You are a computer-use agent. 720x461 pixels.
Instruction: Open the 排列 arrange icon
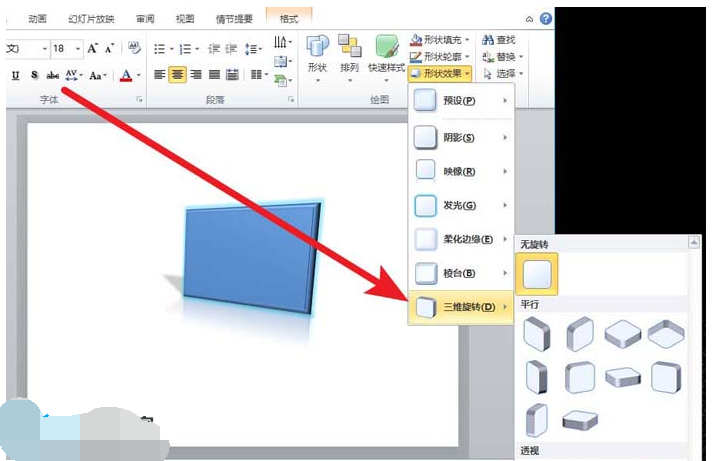pyautogui.click(x=349, y=48)
